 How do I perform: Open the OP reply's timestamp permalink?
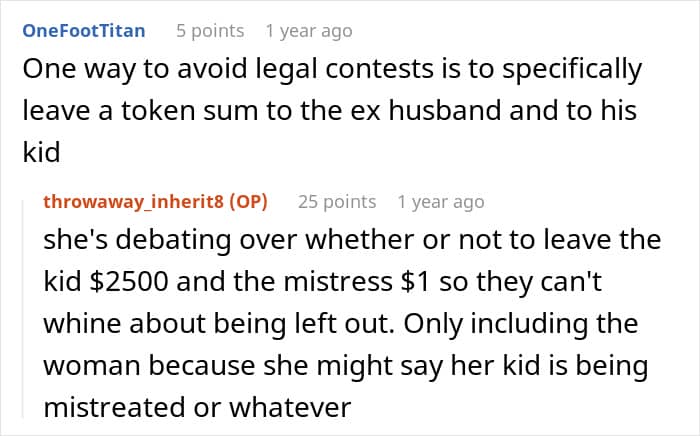440,201
